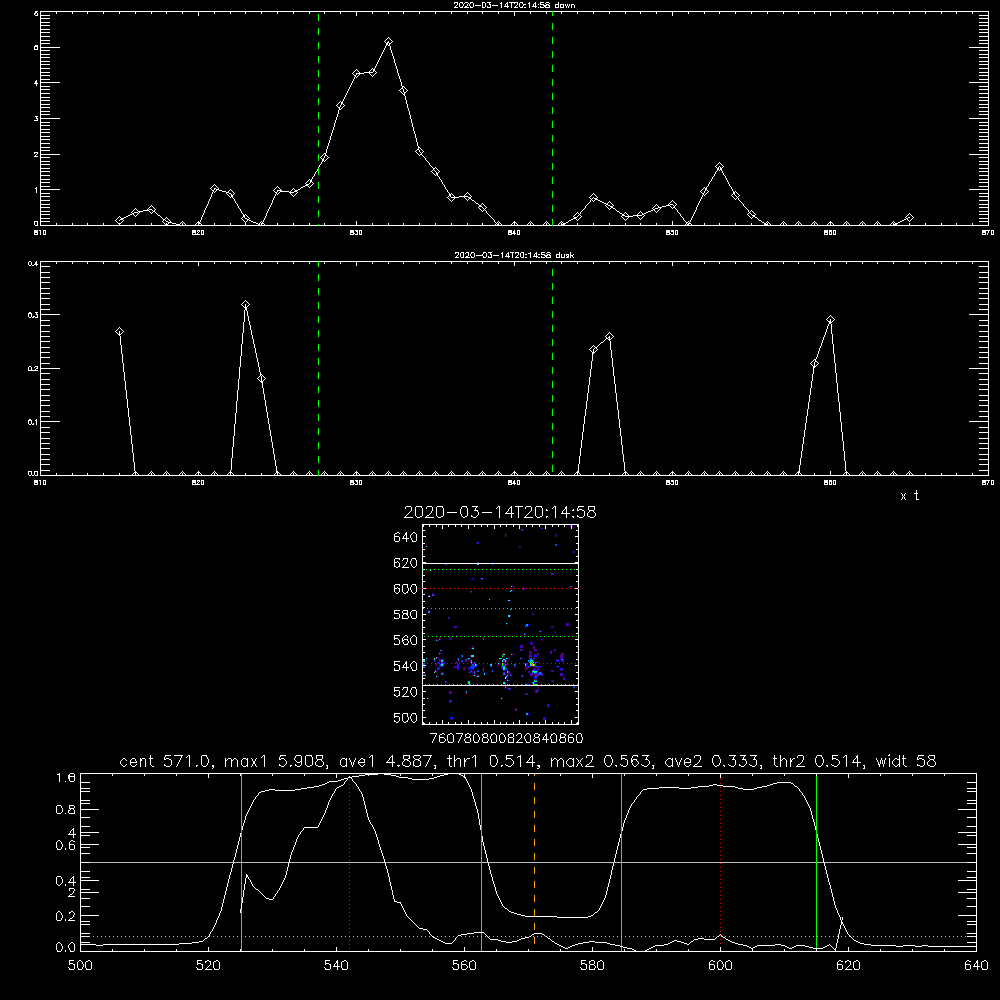Image resolution: width=1000 pixels, height=1000 pixels.
Task: Click the '520' x-axis label of bottom plot
Action: point(208,966)
